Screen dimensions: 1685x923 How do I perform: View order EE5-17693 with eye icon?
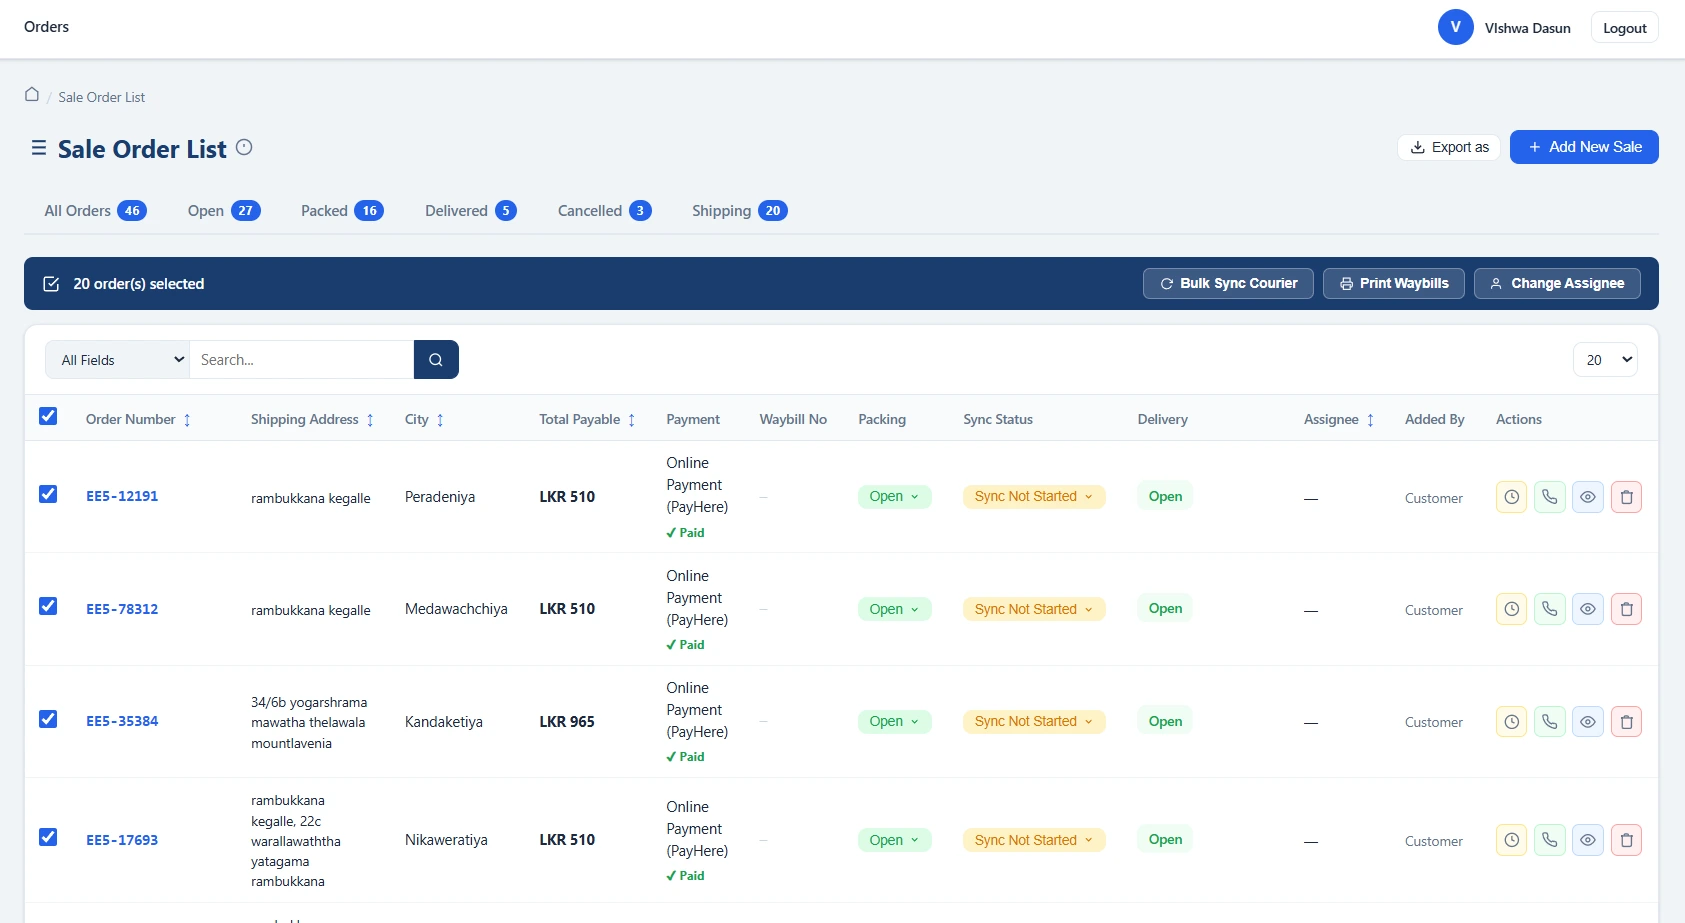tap(1588, 840)
